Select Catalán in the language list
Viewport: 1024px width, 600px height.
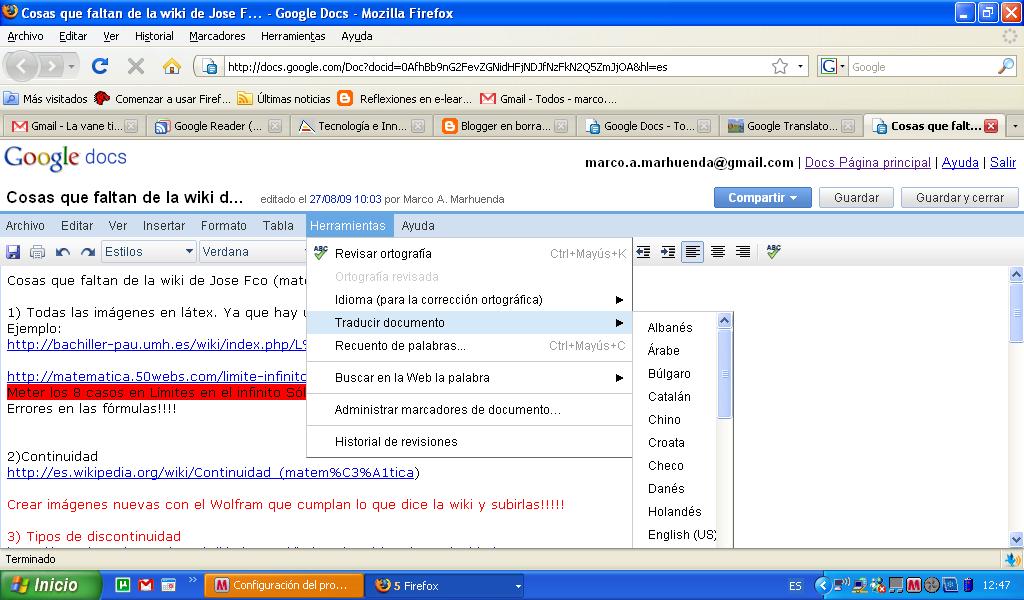coord(669,396)
